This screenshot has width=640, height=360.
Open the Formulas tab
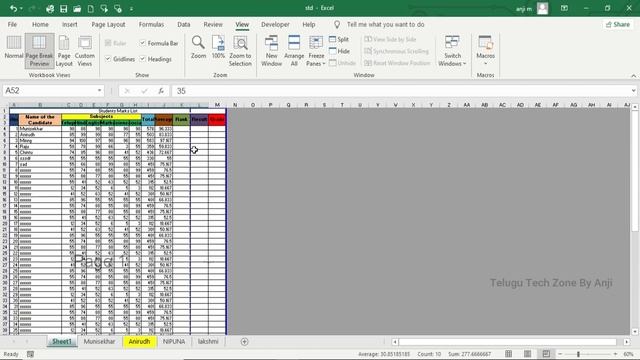tap(151, 24)
